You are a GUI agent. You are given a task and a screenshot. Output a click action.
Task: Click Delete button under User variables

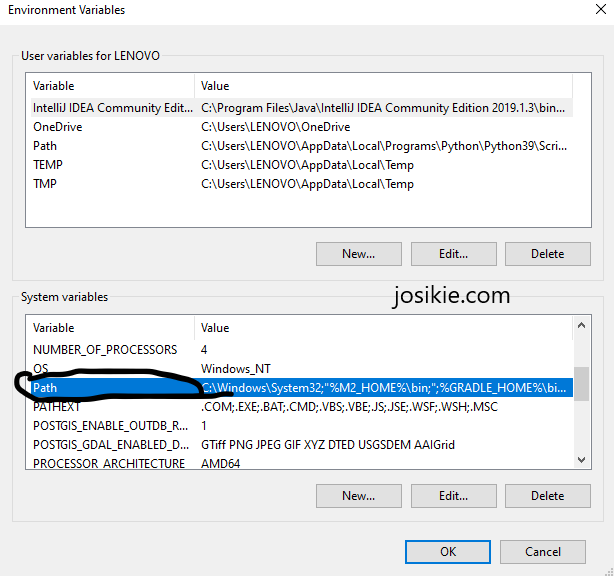pyautogui.click(x=547, y=254)
